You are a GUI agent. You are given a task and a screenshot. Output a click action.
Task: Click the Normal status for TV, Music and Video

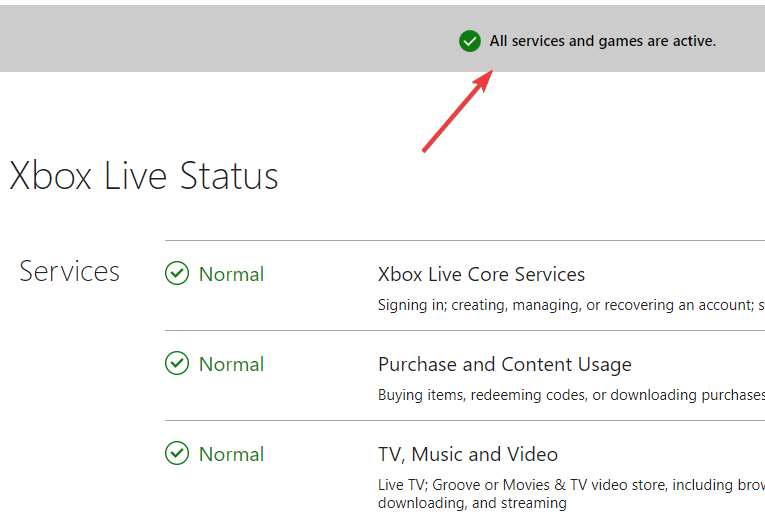[x=231, y=454]
